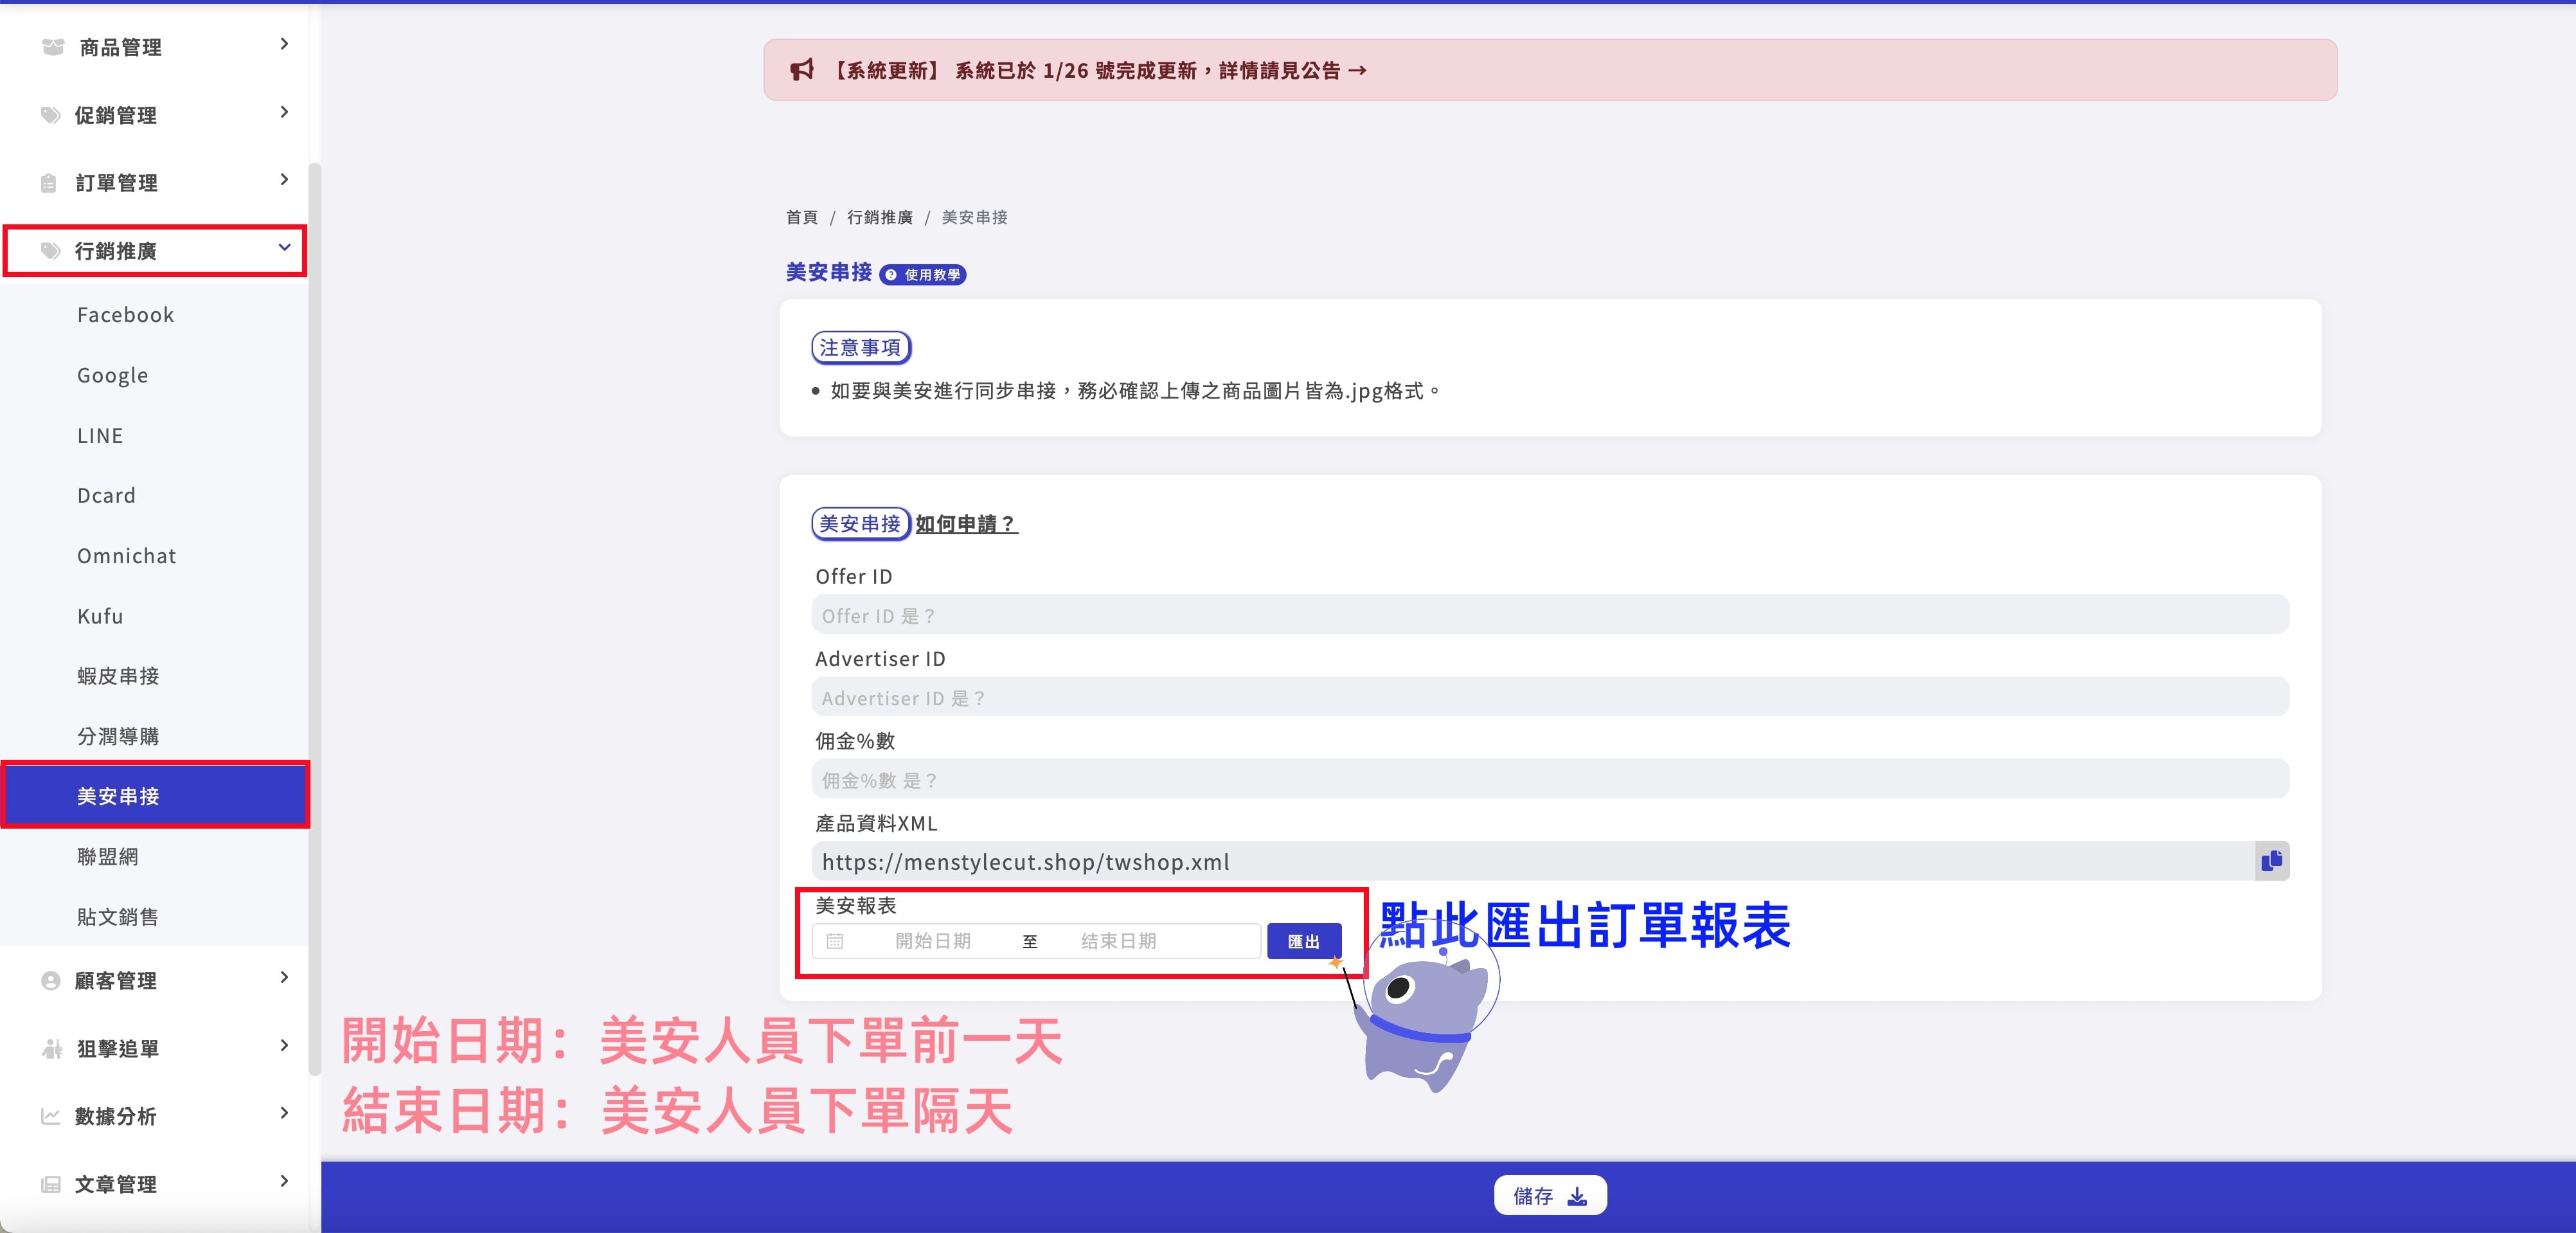Select 聯盟網 in the sidebar
Screen dimensions: 2576x1233
click(x=155, y=857)
